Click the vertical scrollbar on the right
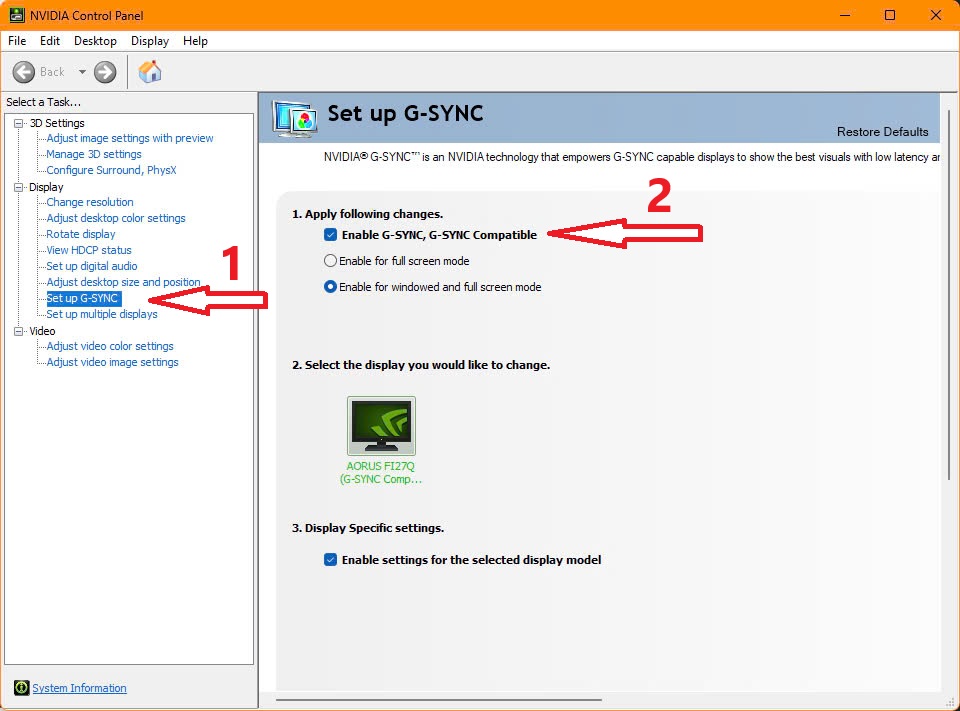 coord(950,294)
